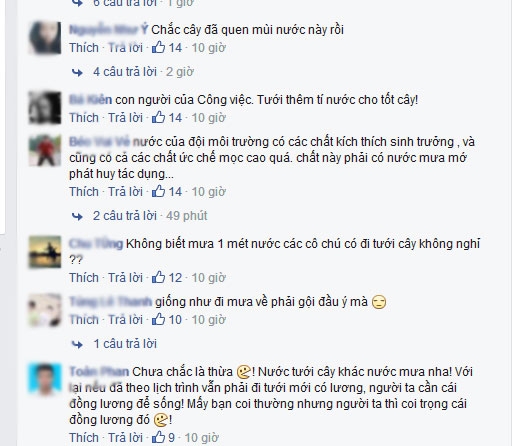Click the reply arrow icon beside '1 câu trả lời'

(x=77, y=344)
